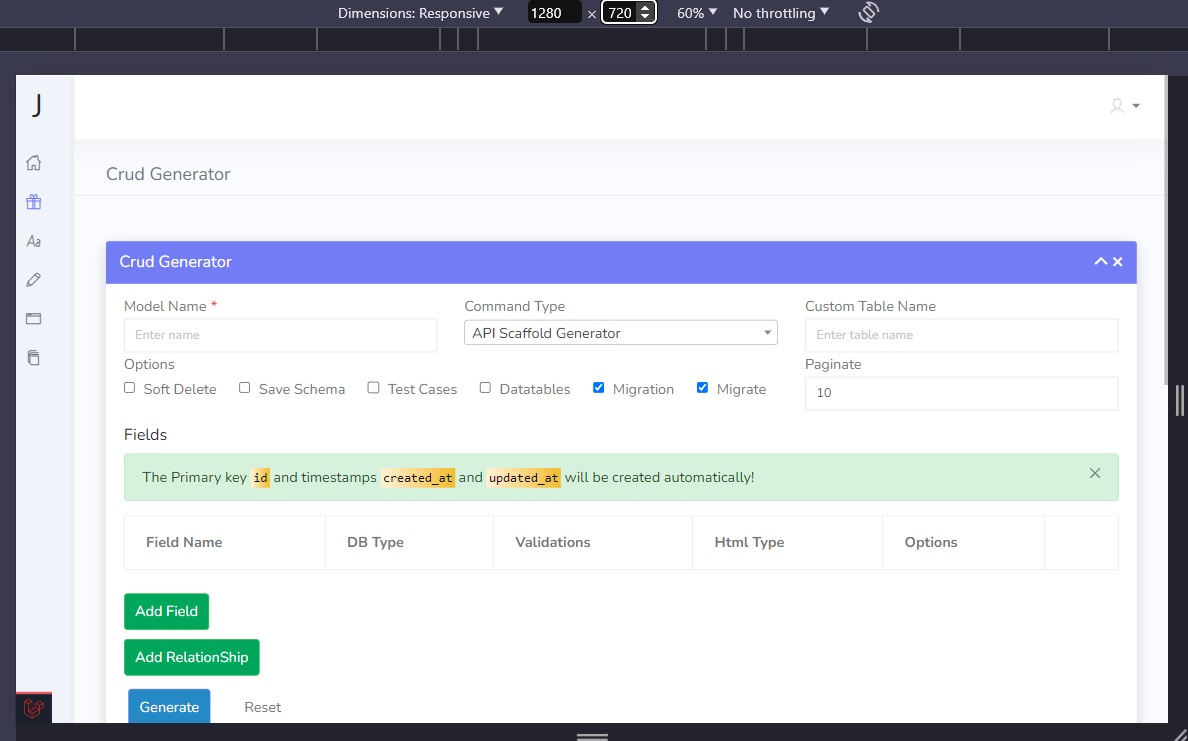Open the Command Type dropdown

[x=620, y=331]
